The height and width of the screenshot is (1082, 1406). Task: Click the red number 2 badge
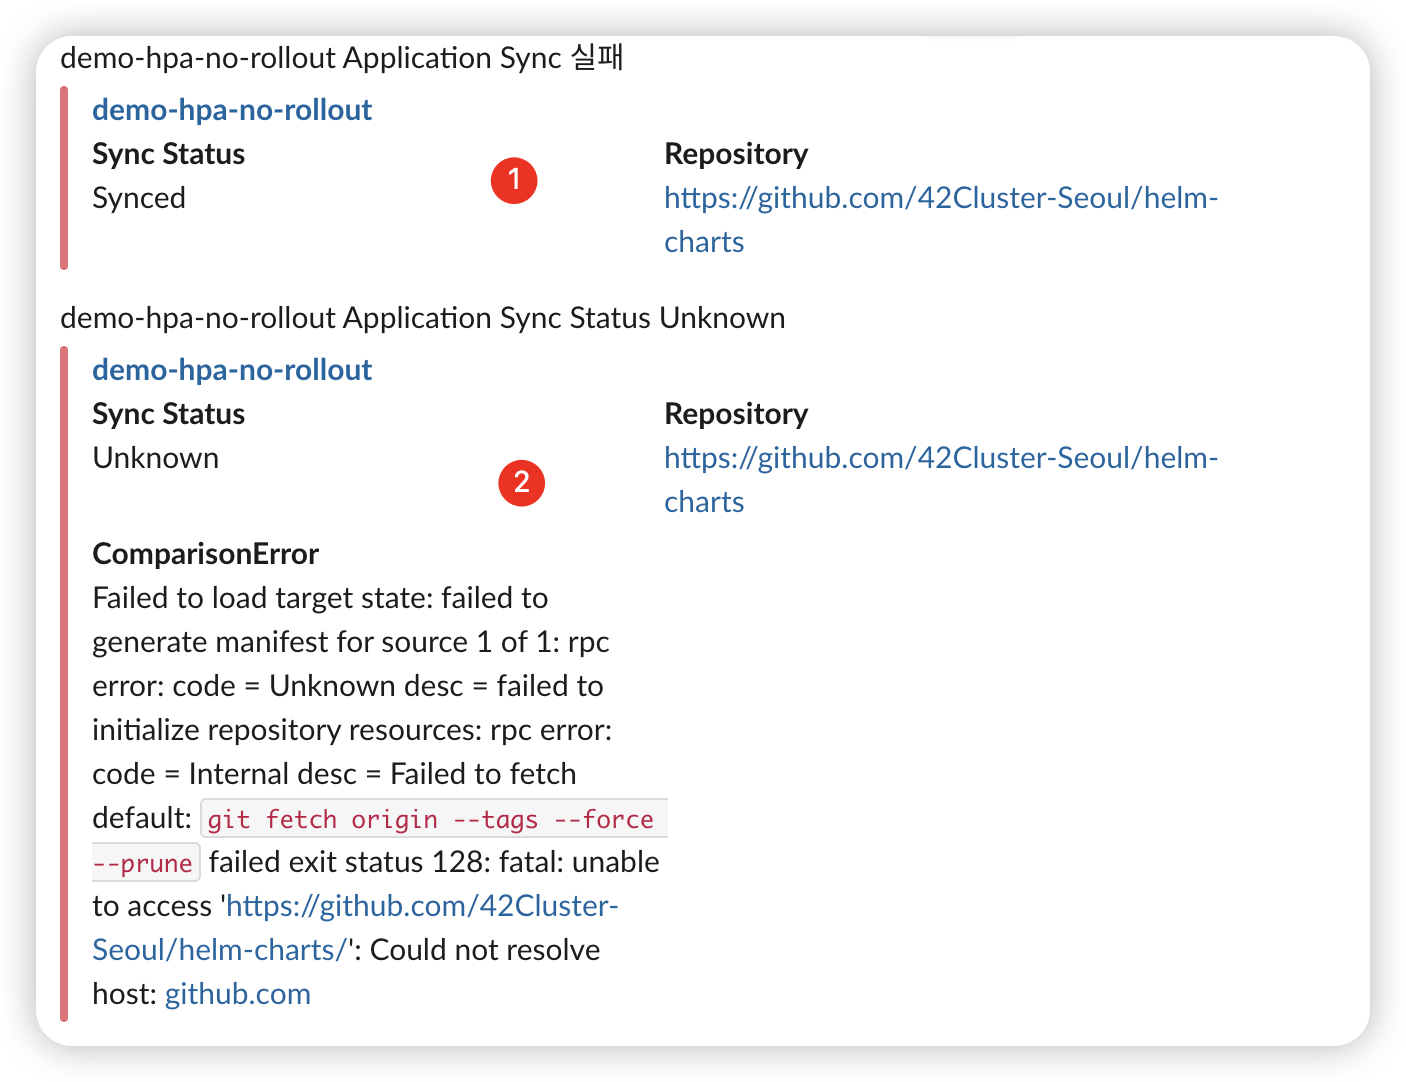point(521,483)
